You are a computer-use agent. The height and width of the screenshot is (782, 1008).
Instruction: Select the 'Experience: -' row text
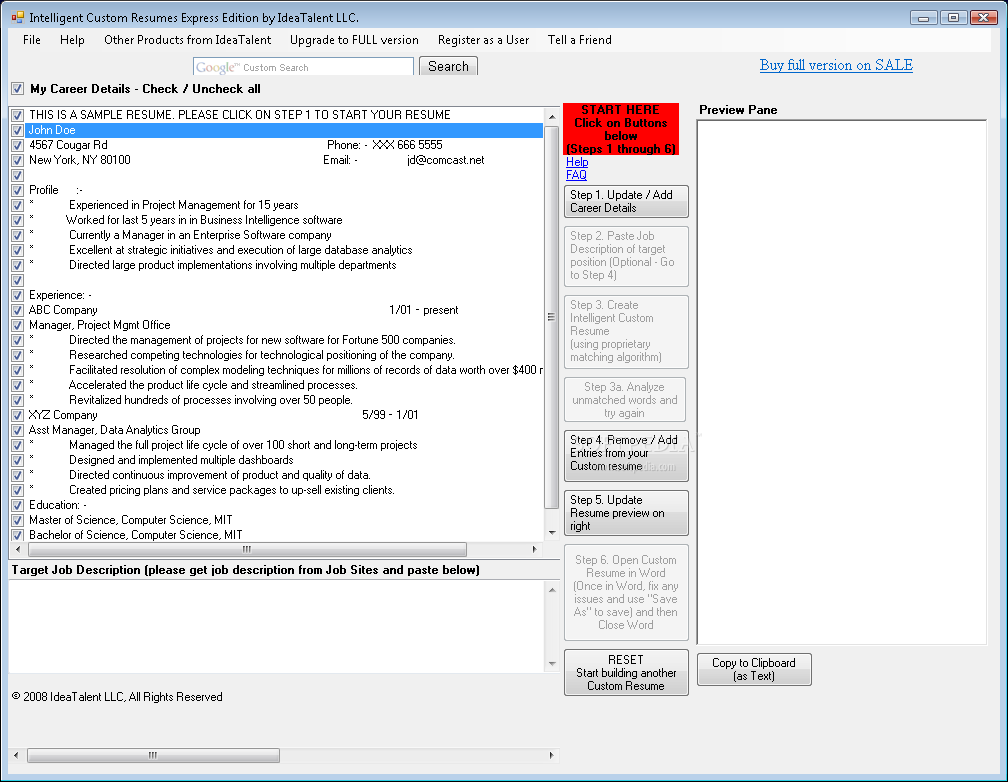tap(60, 295)
